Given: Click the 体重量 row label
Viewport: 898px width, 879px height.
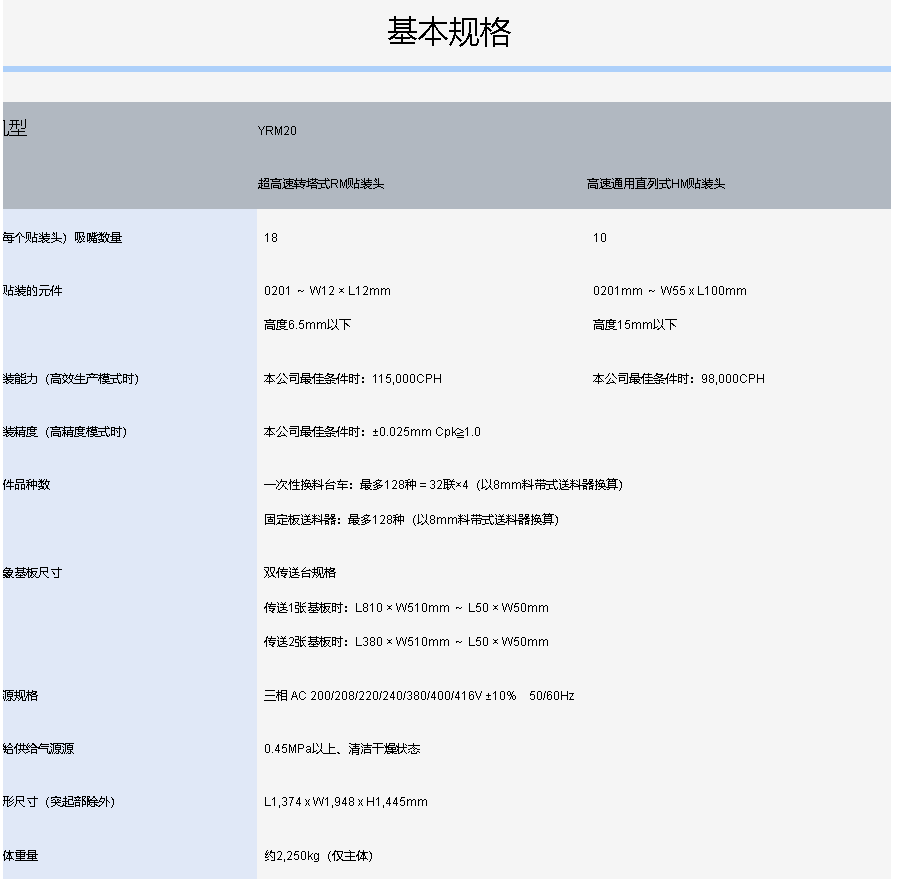Looking at the screenshot, I should [x=21, y=856].
